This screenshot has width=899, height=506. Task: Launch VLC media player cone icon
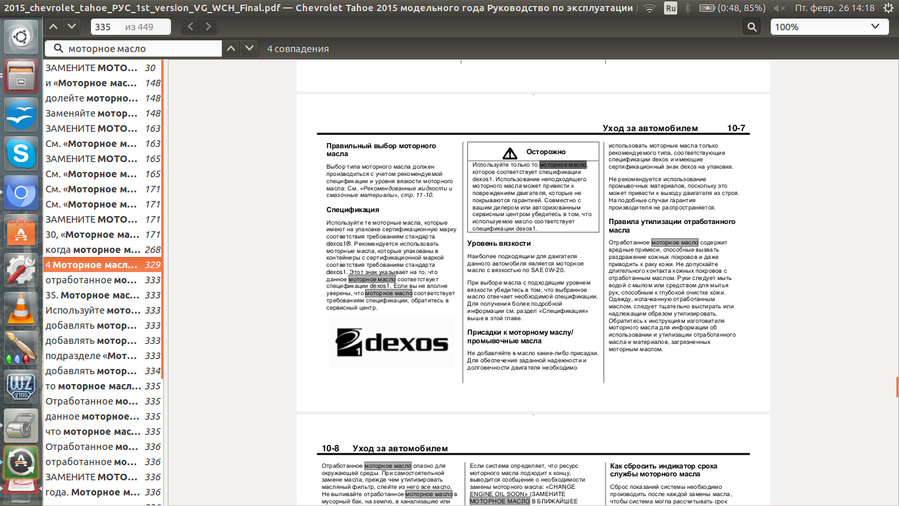point(21,309)
